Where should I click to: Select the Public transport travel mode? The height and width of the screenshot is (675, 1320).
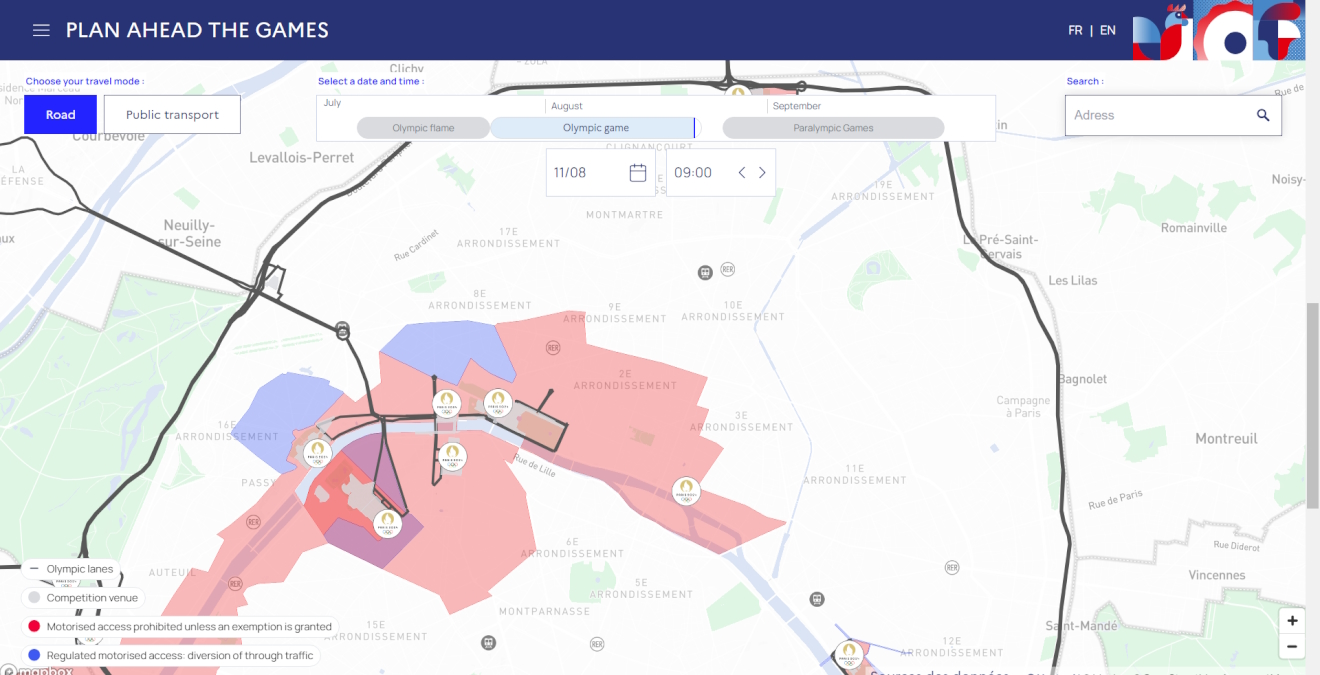click(171, 113)
